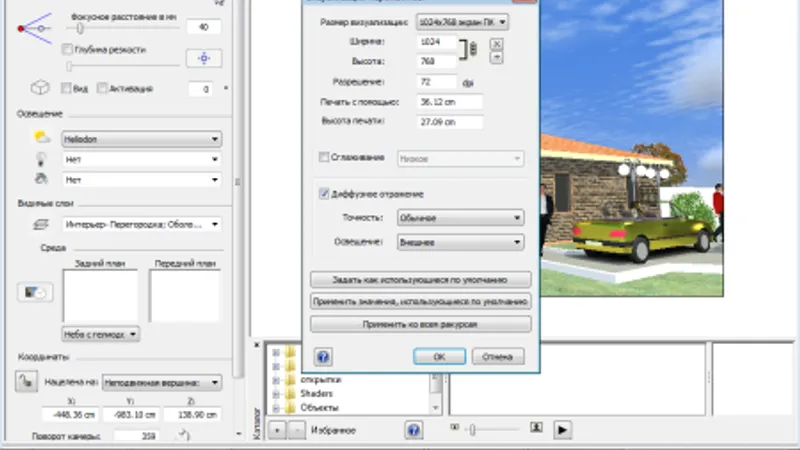Expand the Shaders folder tree node
This screenshot has height=450, width=800.
point(276,394)
